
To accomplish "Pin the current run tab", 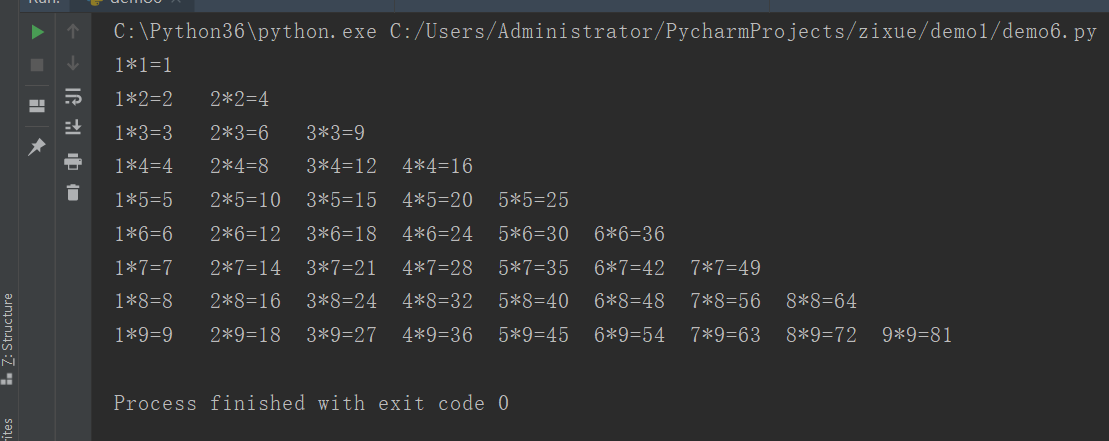I will (x=37, y=147).
